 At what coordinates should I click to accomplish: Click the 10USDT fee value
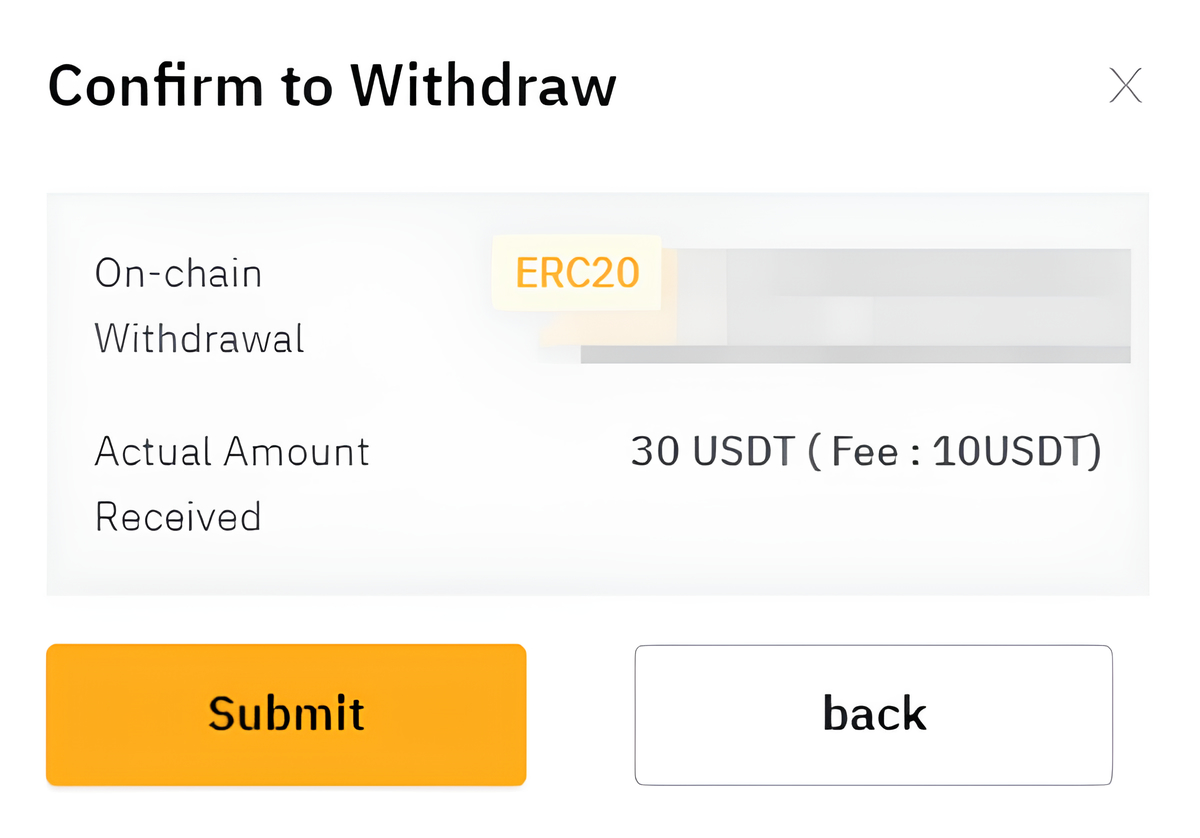tap(1007, 452)
